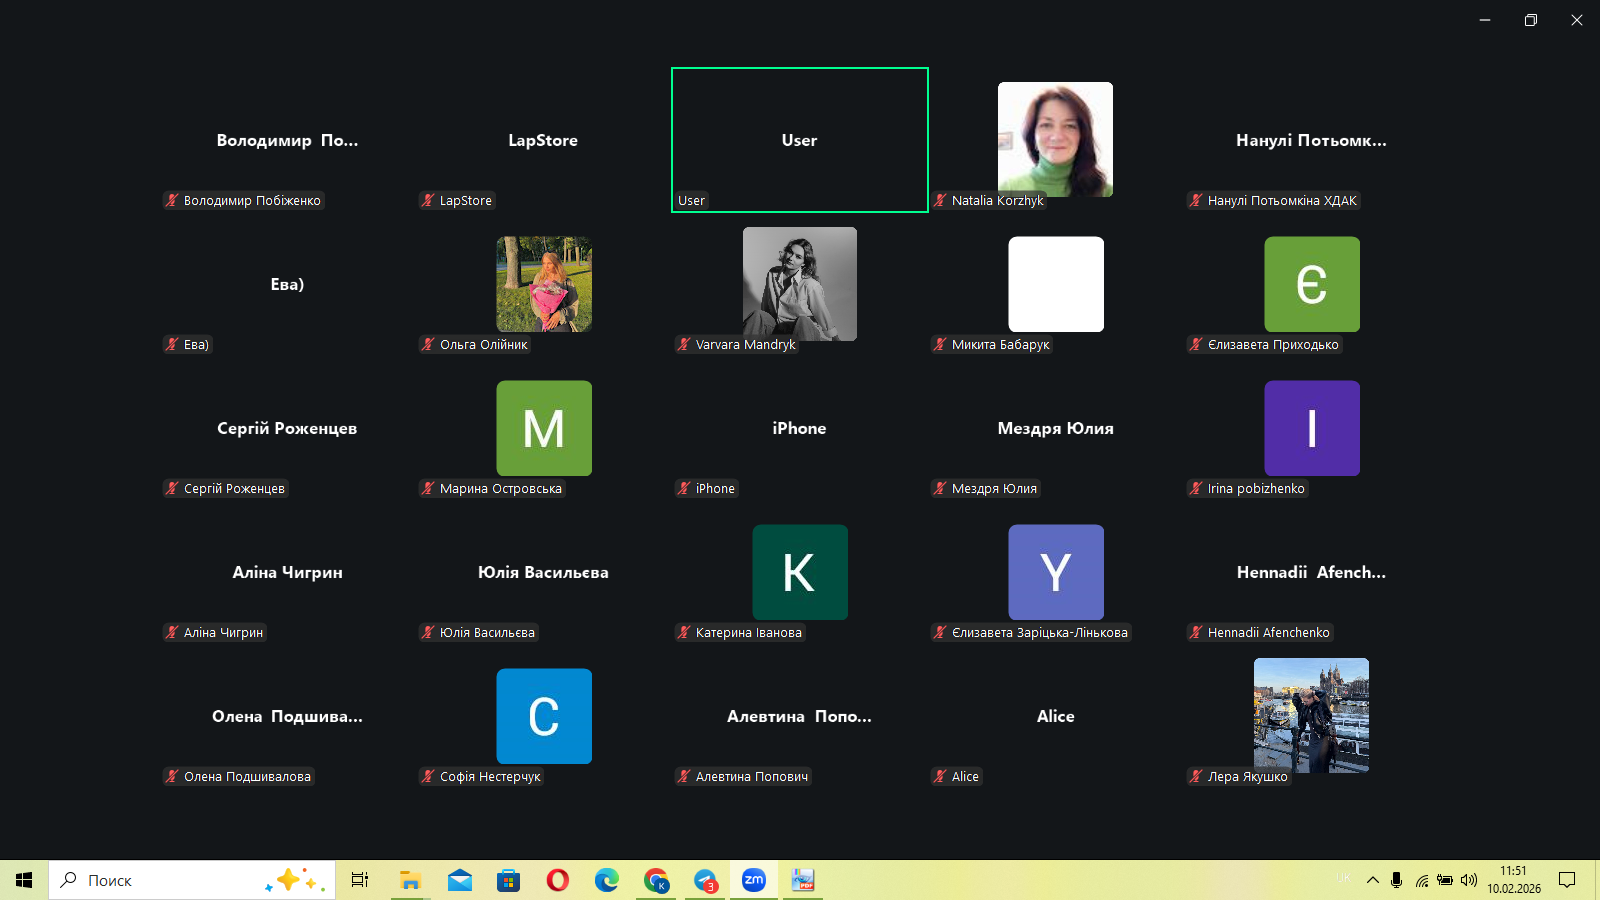
Task: Click the Task View icon
Action: (x=360, y=880)
